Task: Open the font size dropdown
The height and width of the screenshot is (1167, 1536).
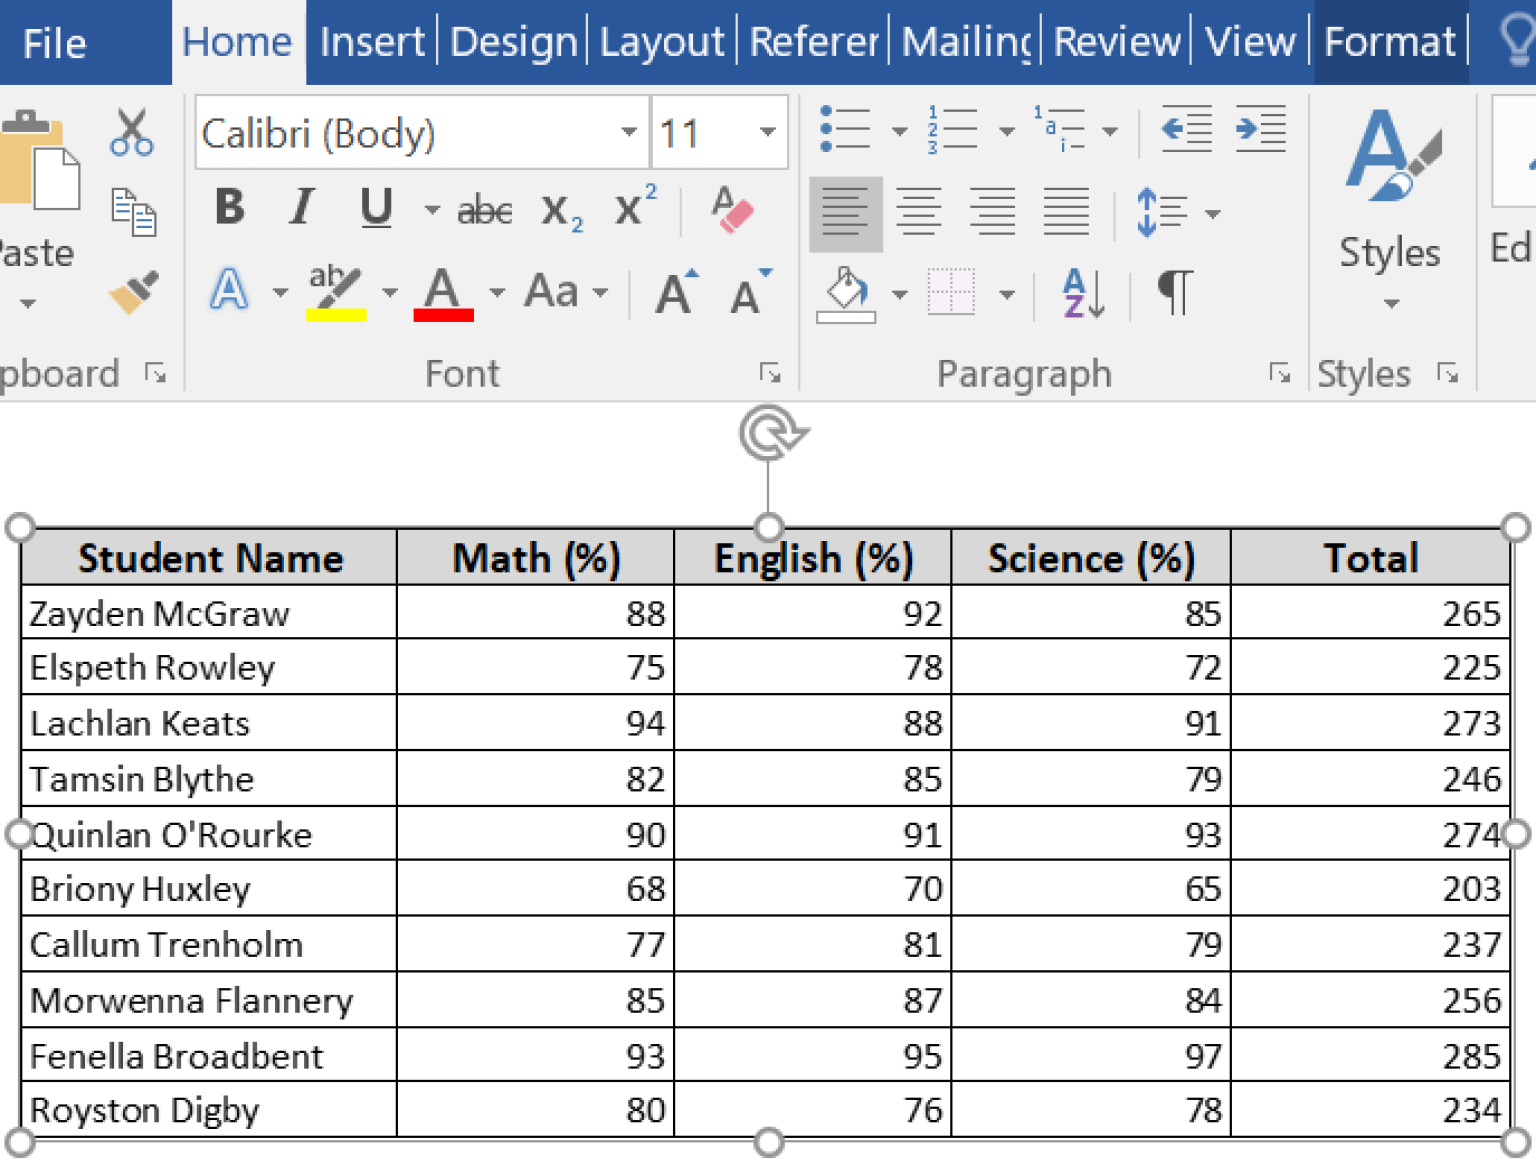Action: pyautogui.click(x=766, y=132)
